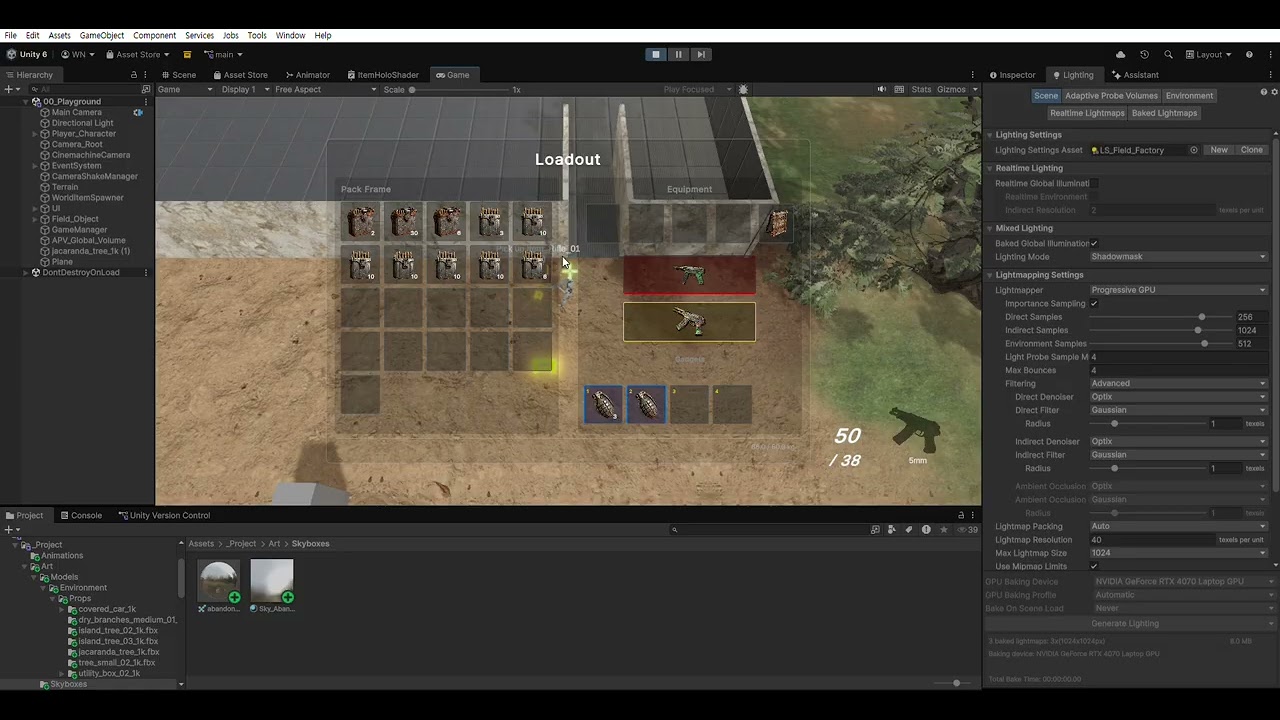The height and width of the screenshot is (720, 1280).
Task: Toggle Gizmos in Game view
Action: click(951, 89)
